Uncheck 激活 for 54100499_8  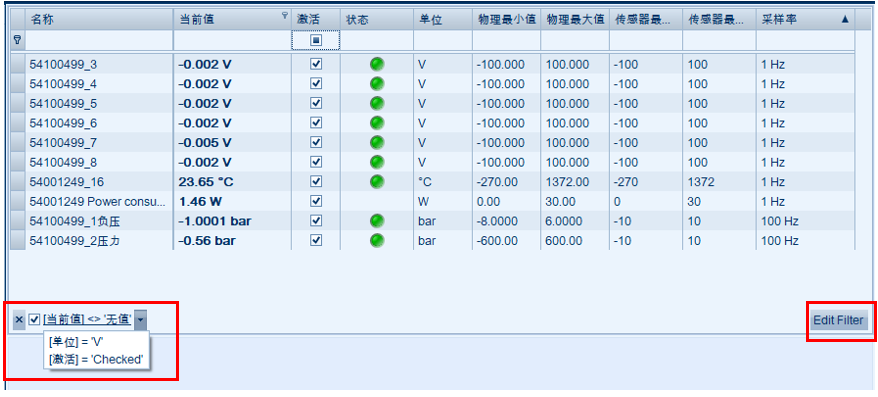click(x=316, y=162)
